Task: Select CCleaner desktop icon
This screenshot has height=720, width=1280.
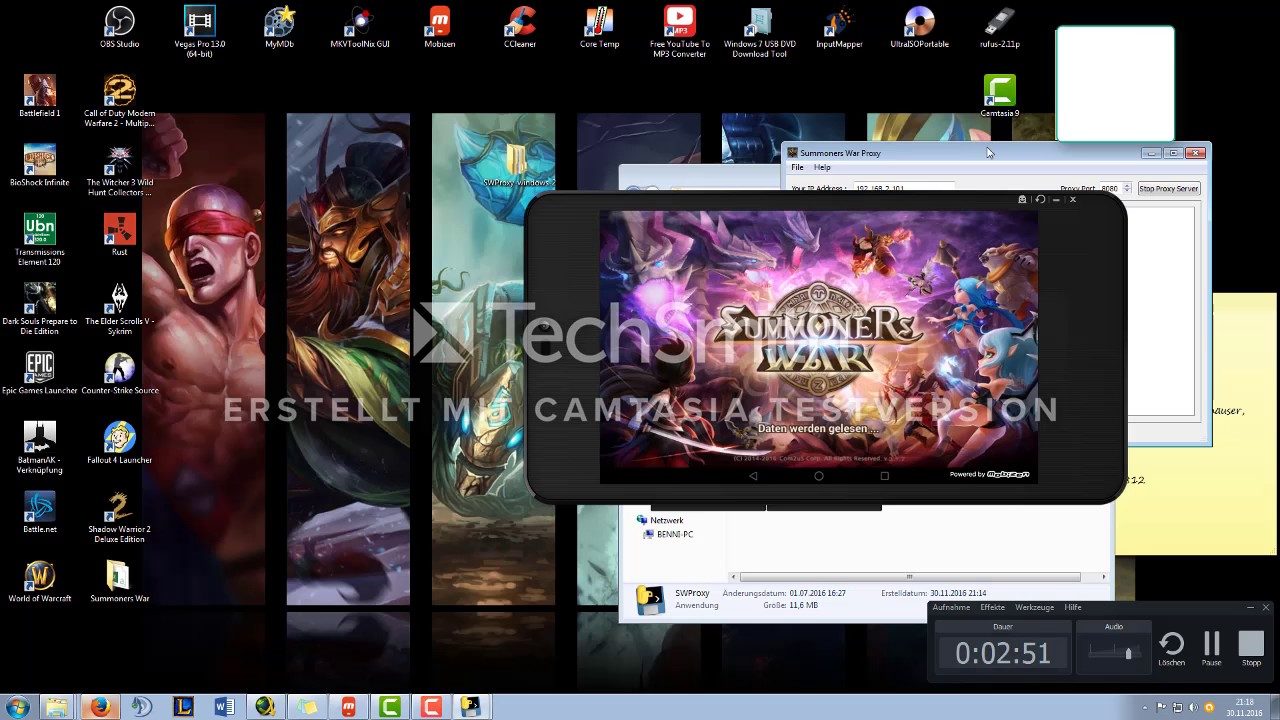Action: coord(520,27)
